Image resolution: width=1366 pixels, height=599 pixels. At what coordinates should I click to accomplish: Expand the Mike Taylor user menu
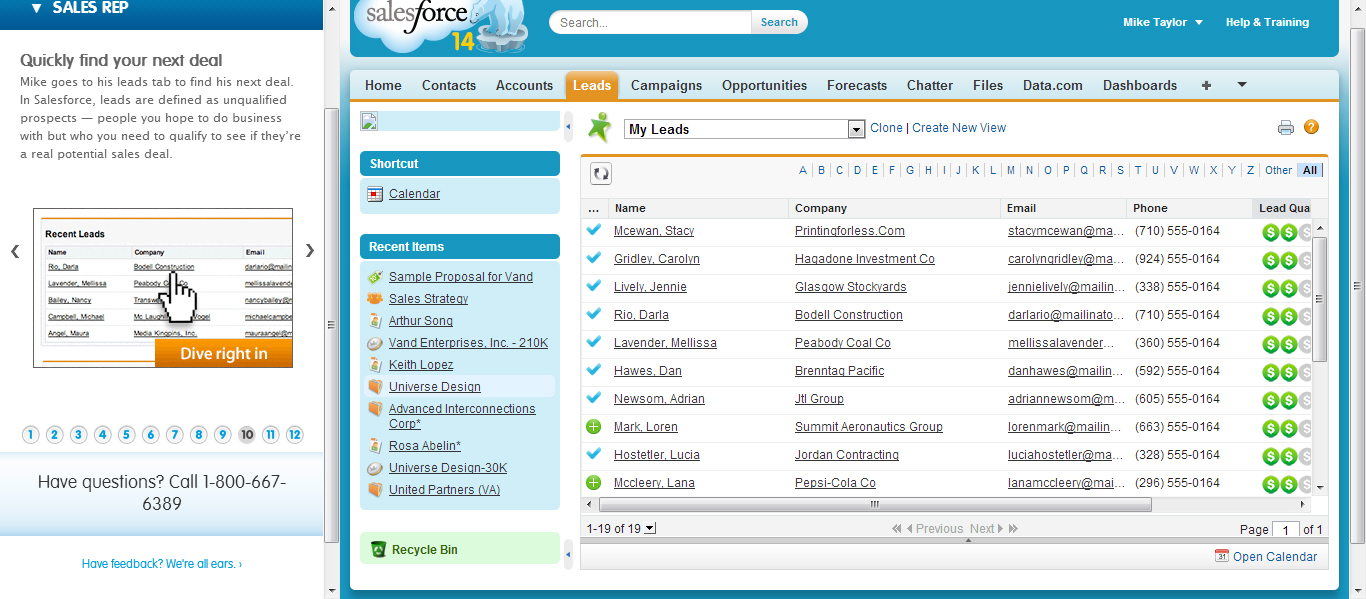[x=1163, y=22]
